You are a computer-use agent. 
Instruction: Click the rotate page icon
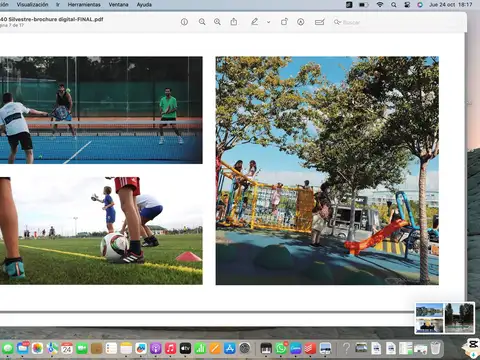pos(284,22)
